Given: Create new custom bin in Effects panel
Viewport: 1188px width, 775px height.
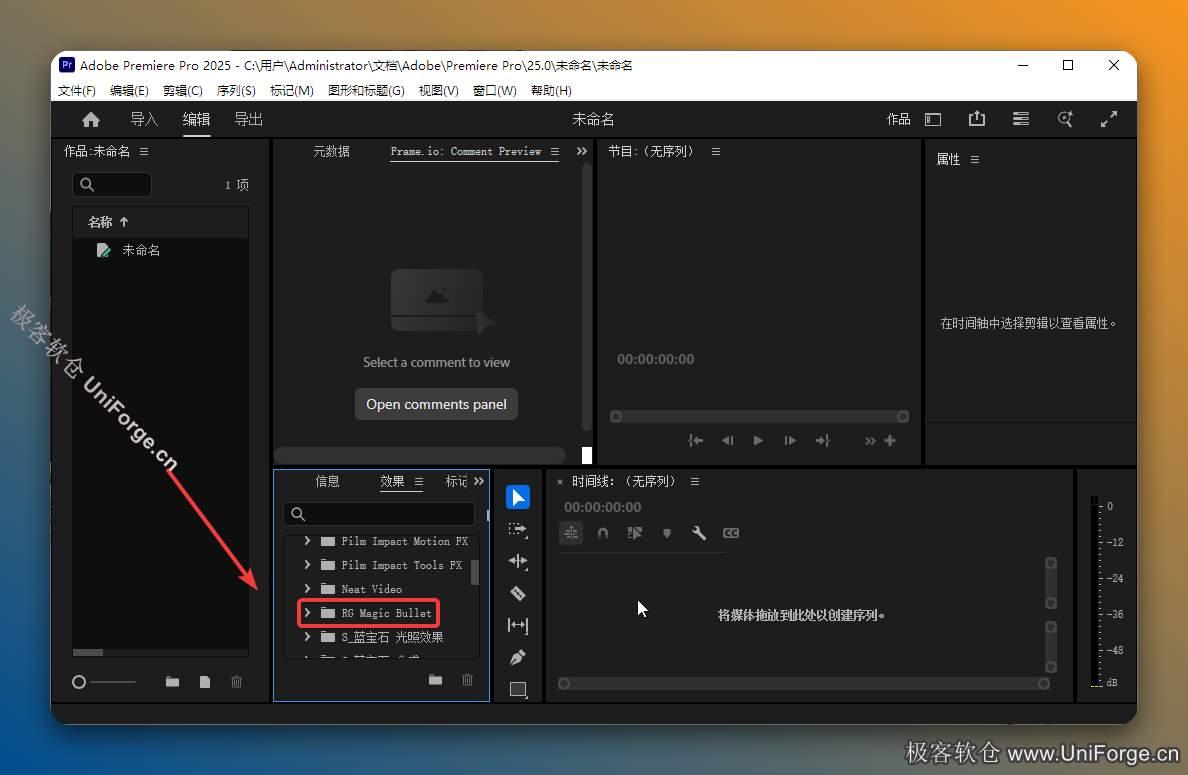Looking at the screenshot, I should pos(436,680).
